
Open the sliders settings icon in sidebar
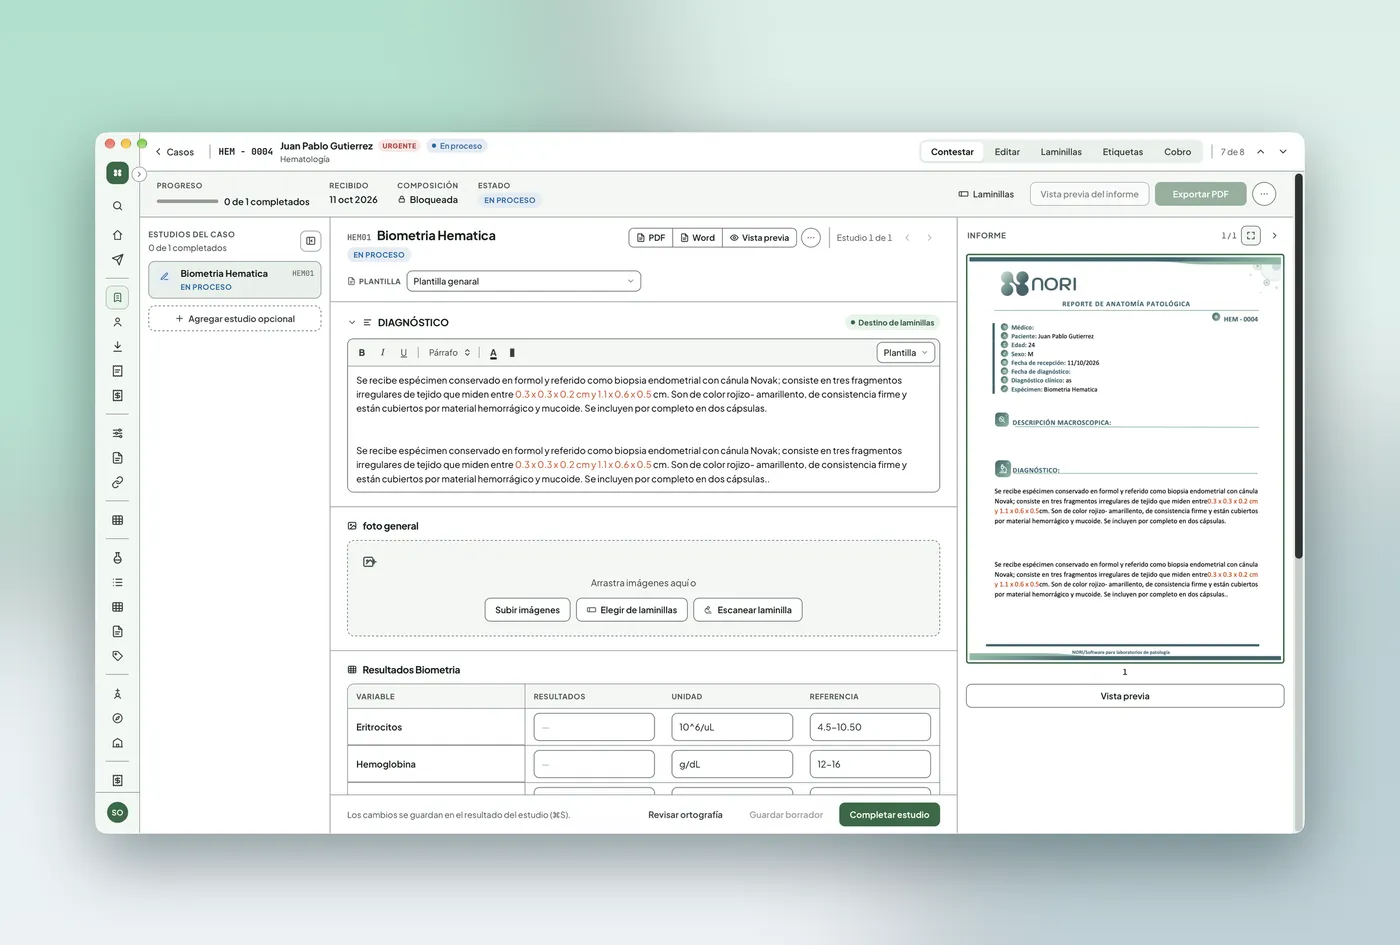point(117,433)
